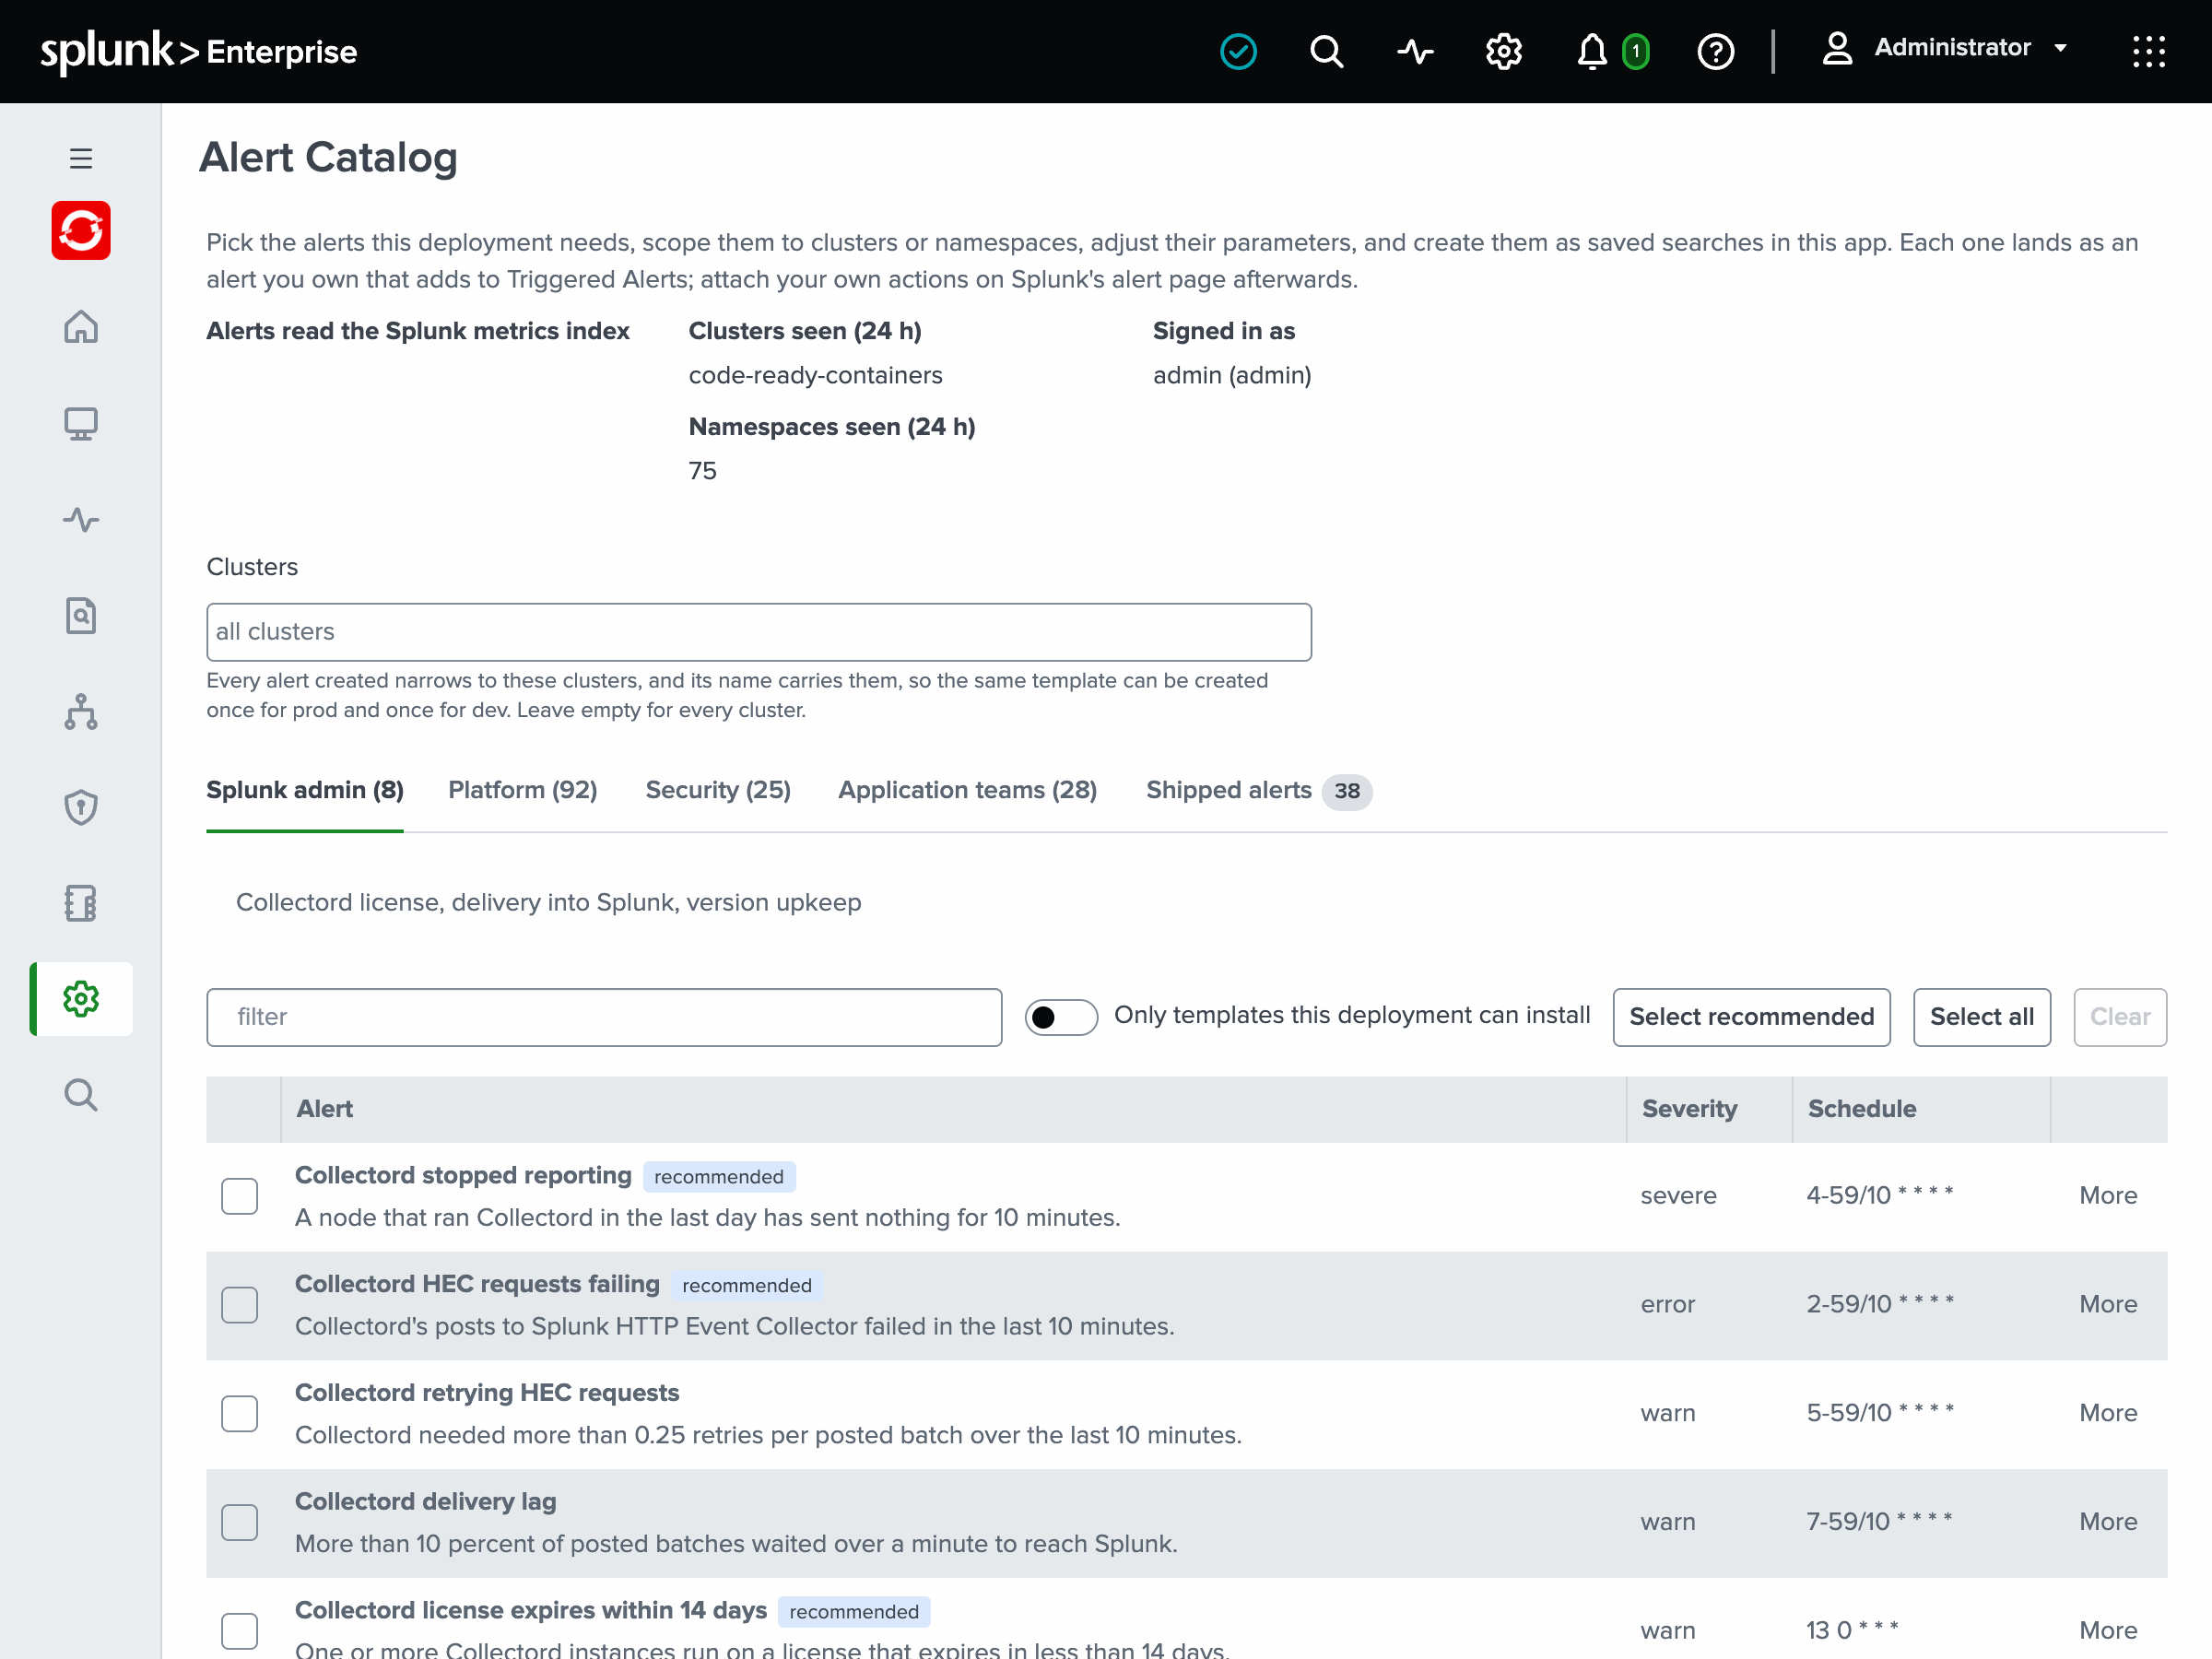The image size is (2212, 1659).
Task: Open the network topology sidebar icon
Action: (81, 711)
